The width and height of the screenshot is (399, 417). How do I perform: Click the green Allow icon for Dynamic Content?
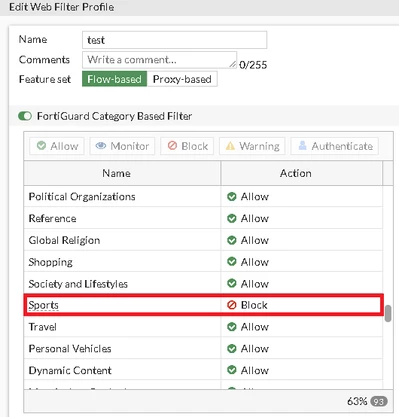click(232, 370)
